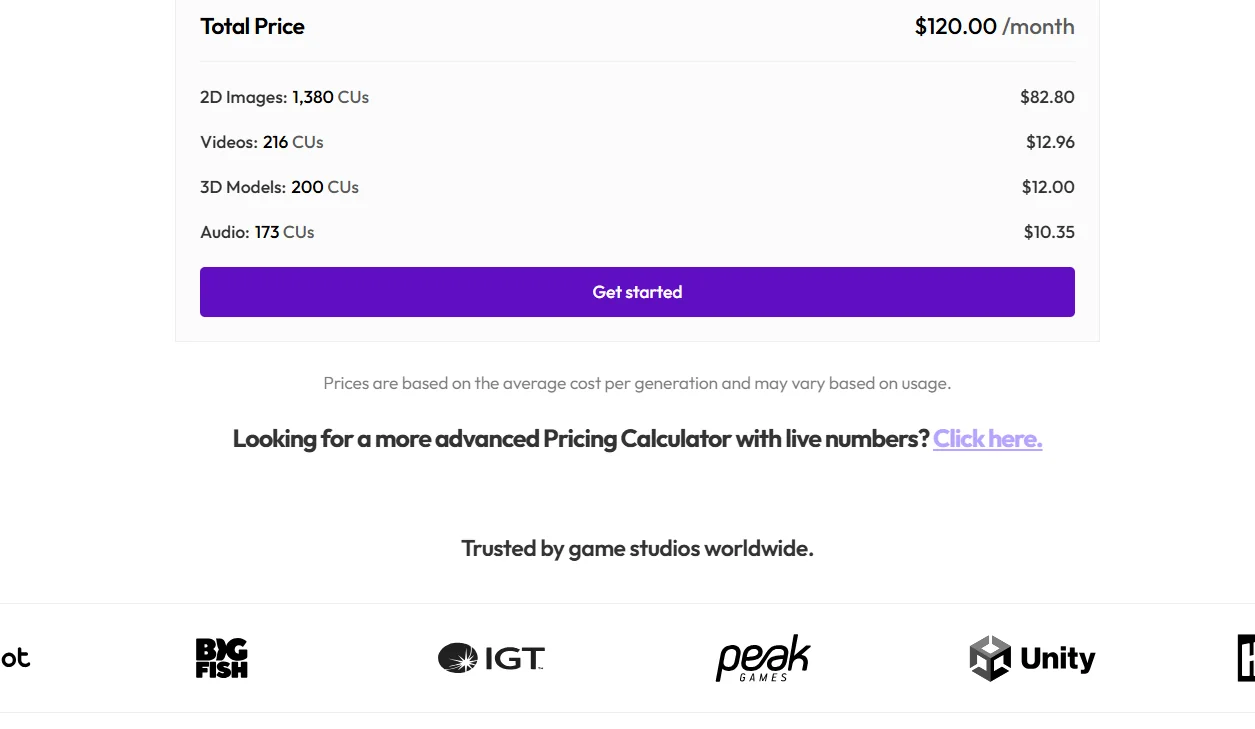The image size is (1255, 729).
Task: Click the Peak Games logo
Action: pyautogui.click(x=763, y=658)
